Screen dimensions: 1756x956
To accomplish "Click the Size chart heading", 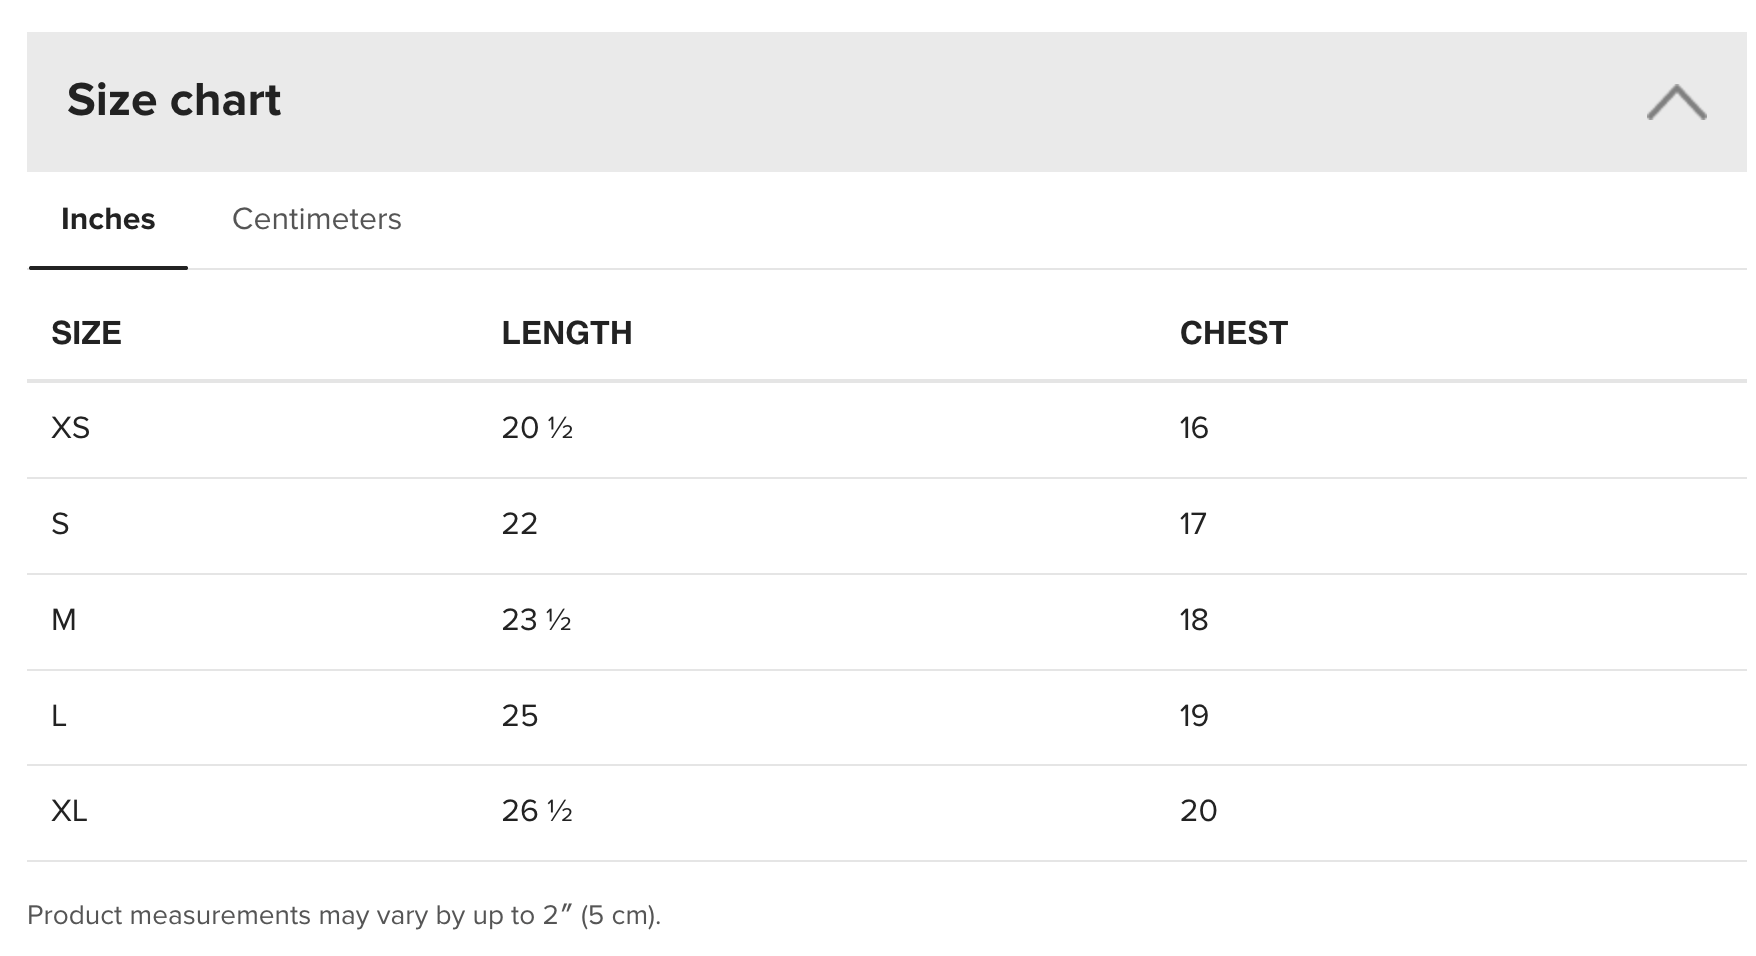I will (x=174, y=100).
